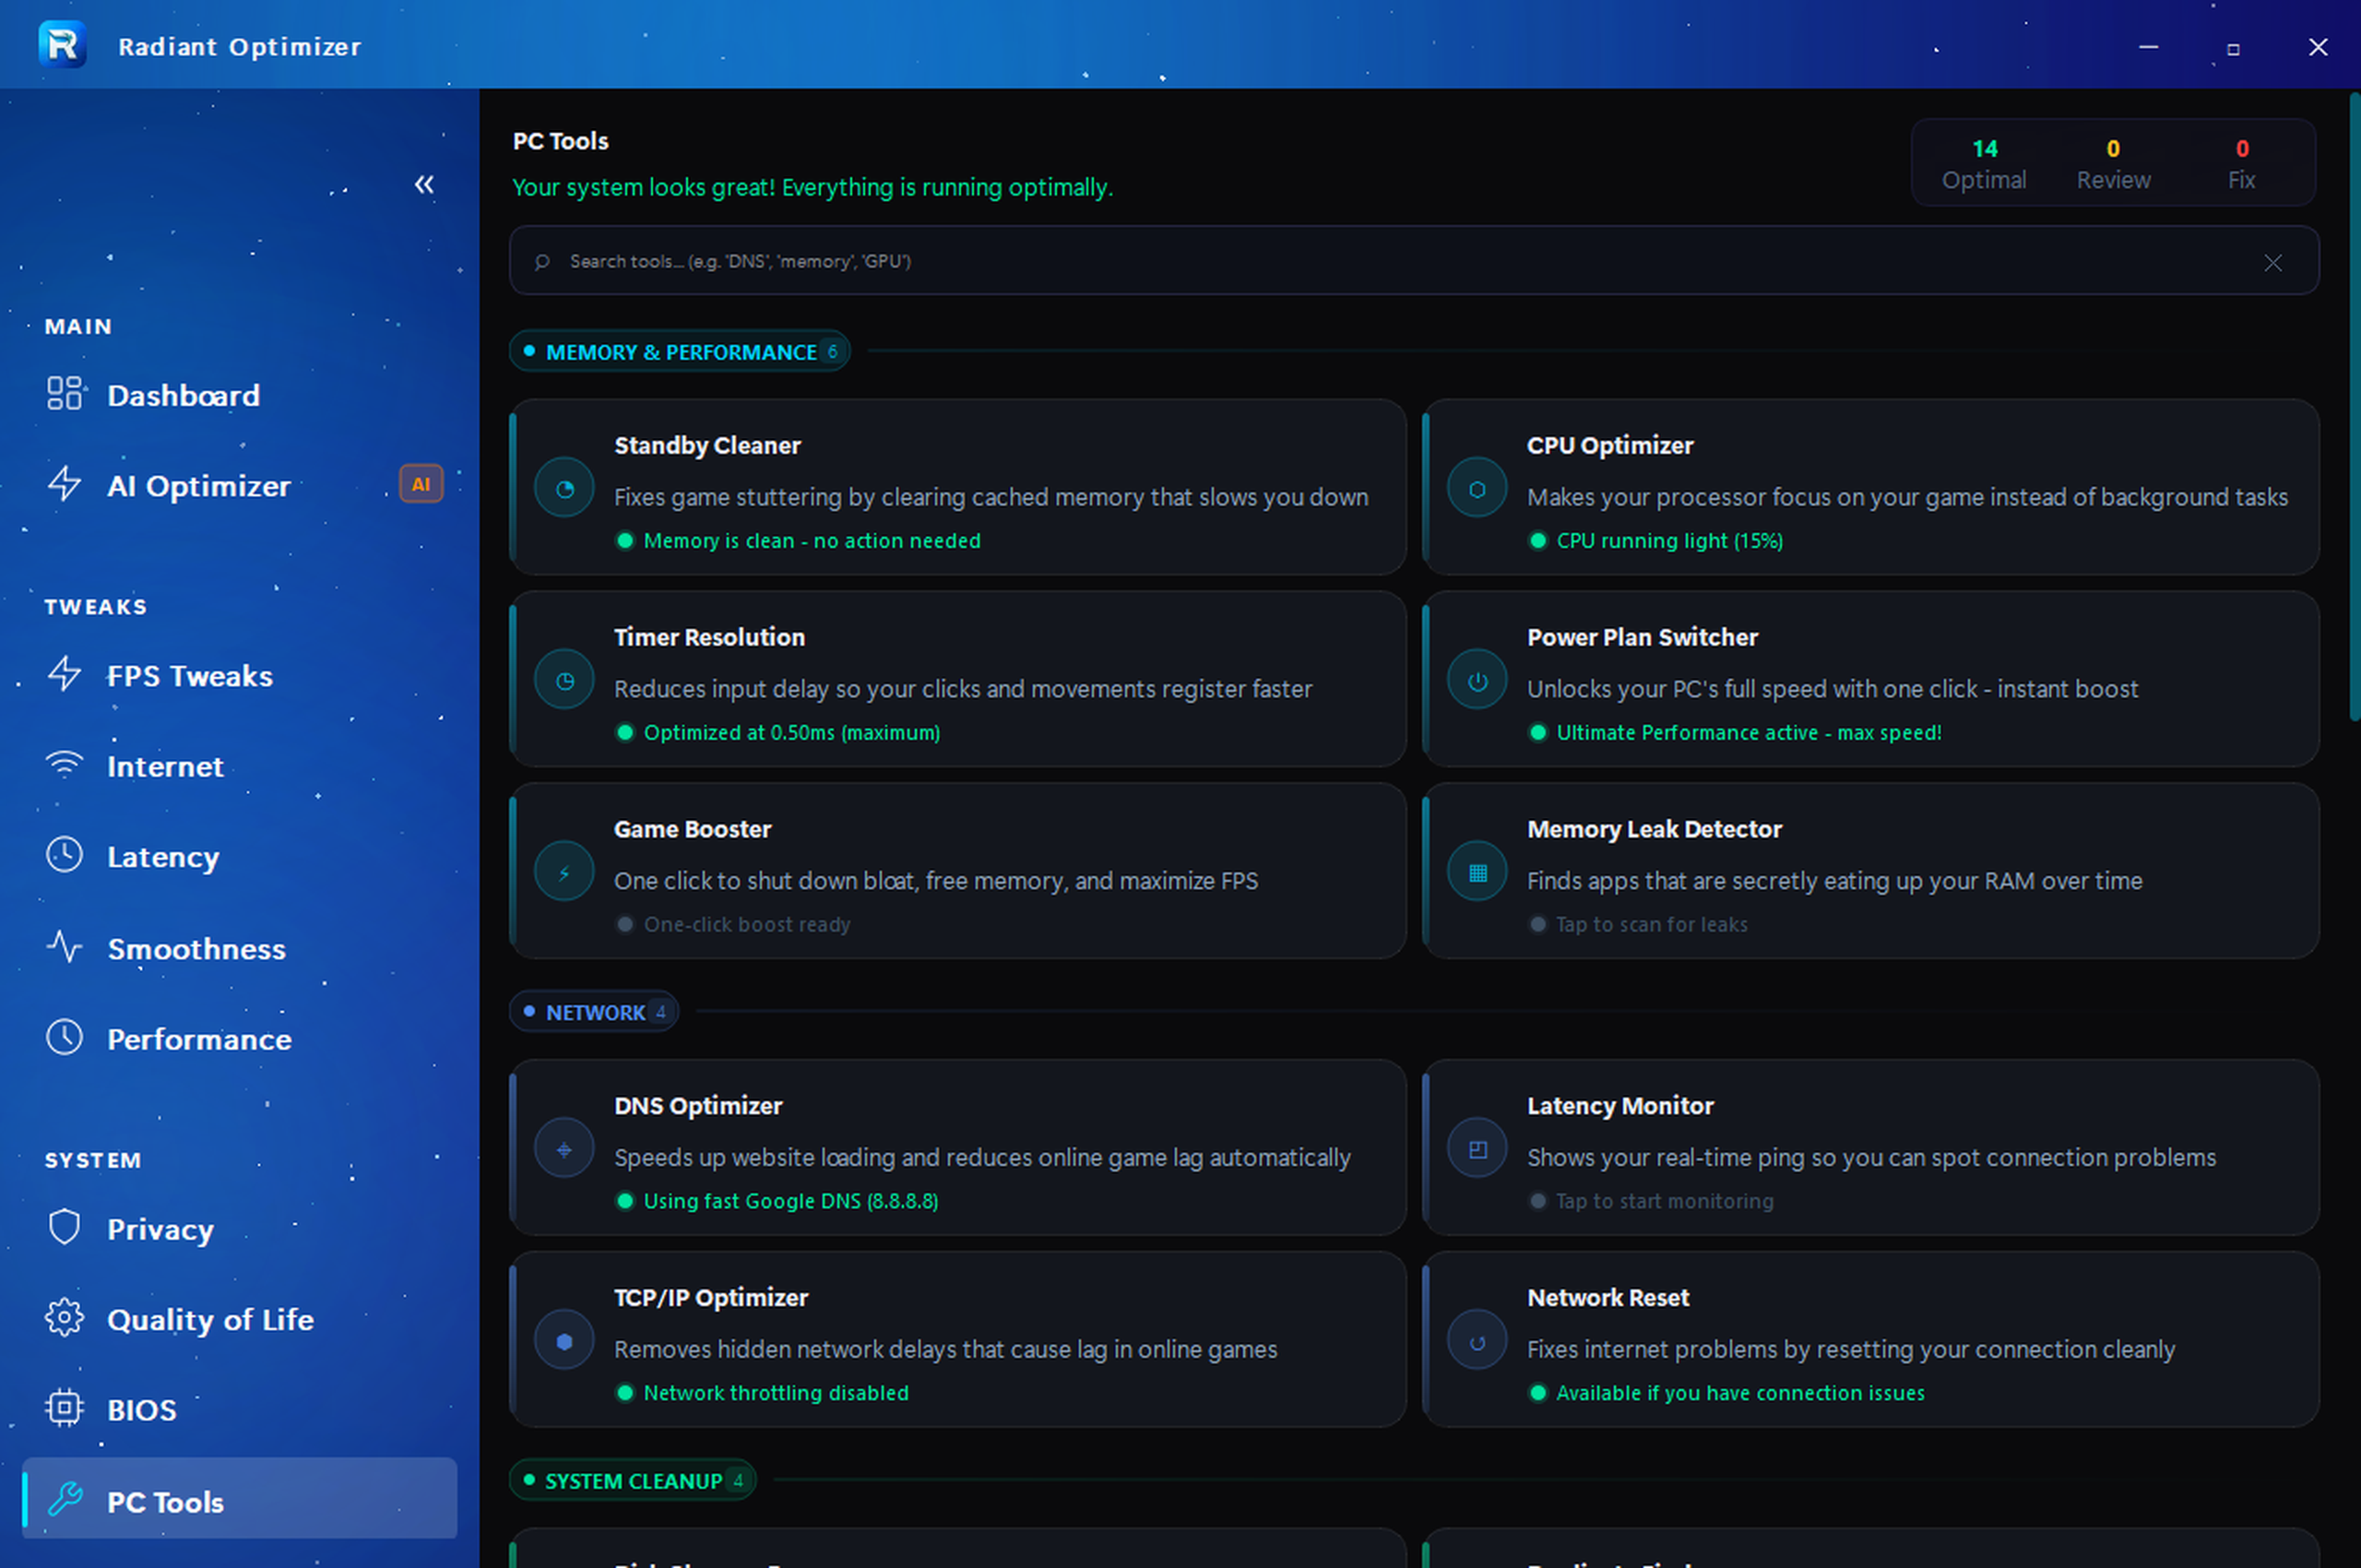Screen dimensions: 2361x1568
Task: Collapse the sidebar with the double chevron
Action: coord(424,184)
